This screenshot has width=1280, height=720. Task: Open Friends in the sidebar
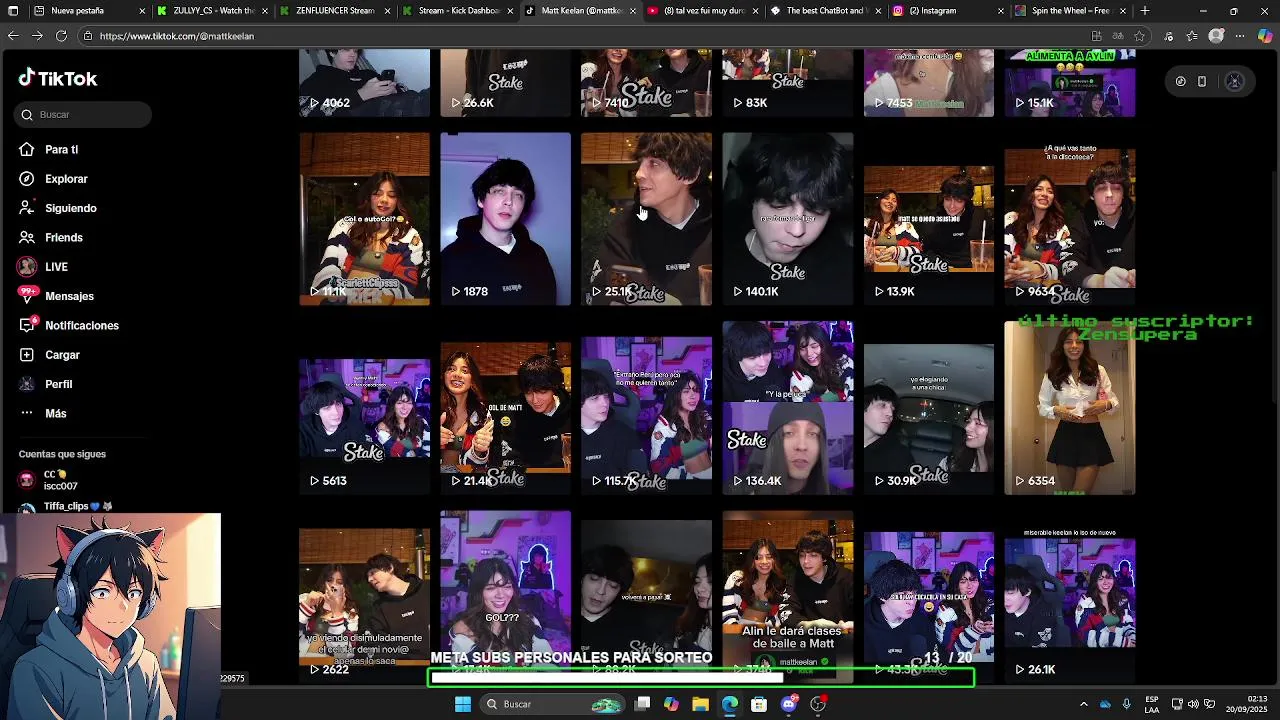pos(50,237)
